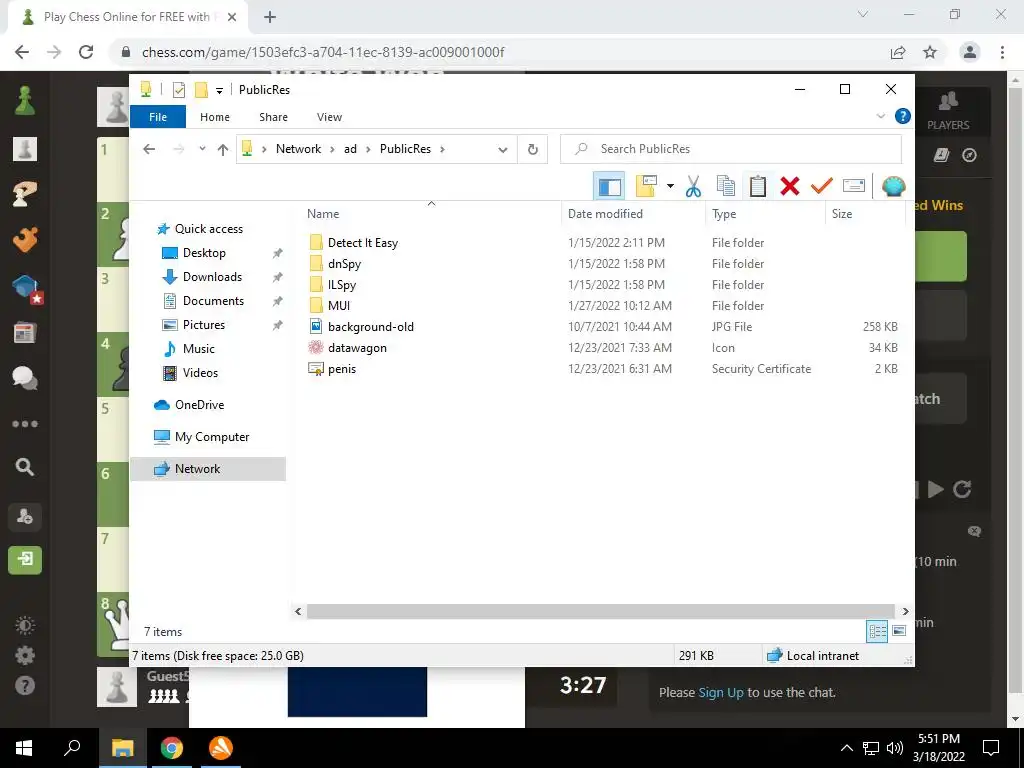Sort by Size column header
1024x768 pixels.
pos(842,214)
